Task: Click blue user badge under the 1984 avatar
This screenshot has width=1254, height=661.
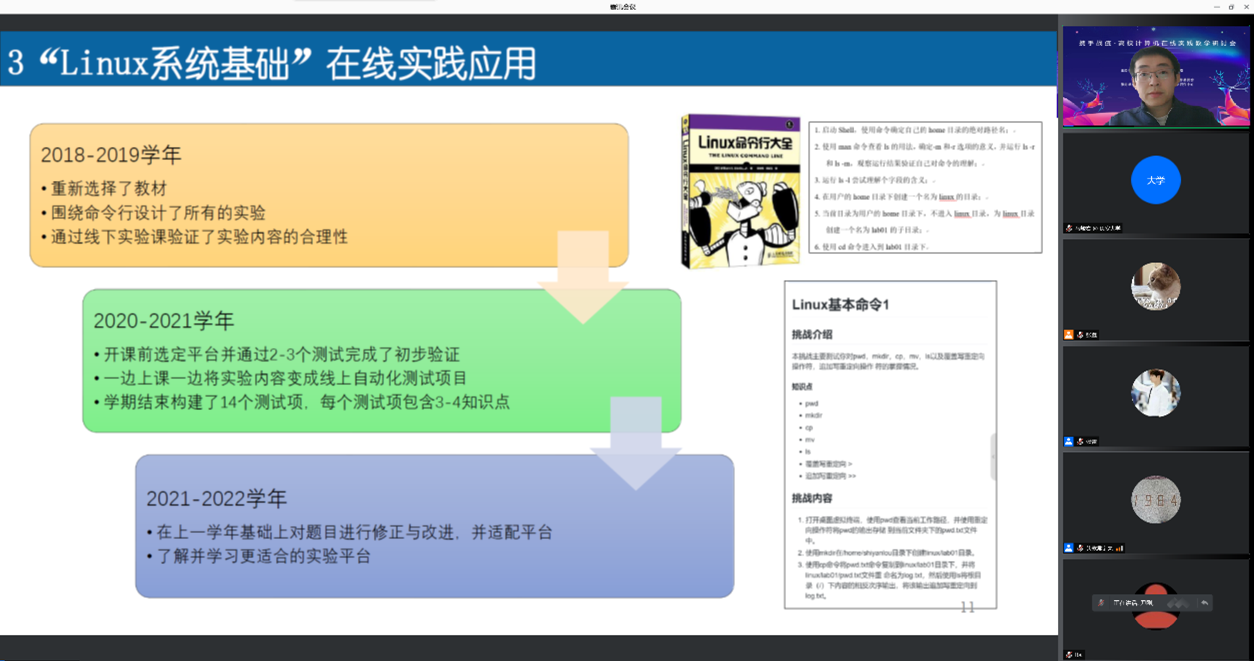Action: click(1069, 548)
